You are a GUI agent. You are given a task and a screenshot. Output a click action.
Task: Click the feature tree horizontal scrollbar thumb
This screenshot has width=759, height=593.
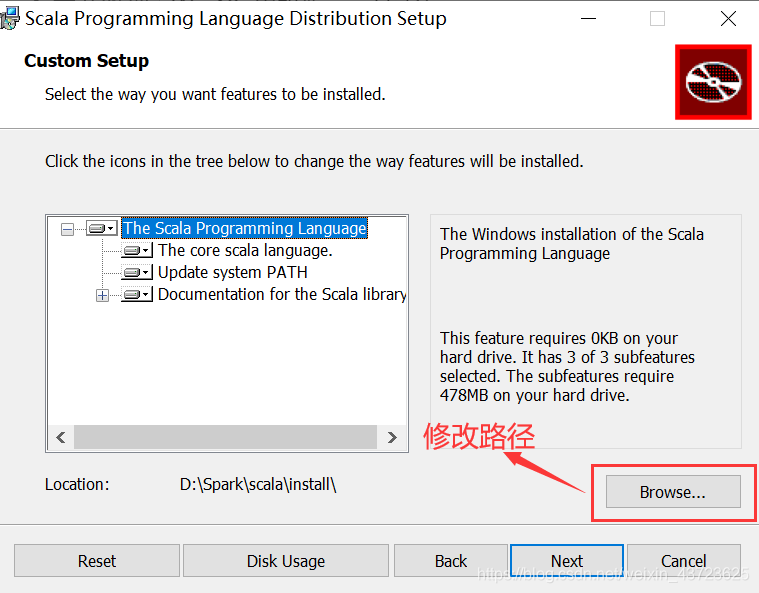tap(225, 438)
